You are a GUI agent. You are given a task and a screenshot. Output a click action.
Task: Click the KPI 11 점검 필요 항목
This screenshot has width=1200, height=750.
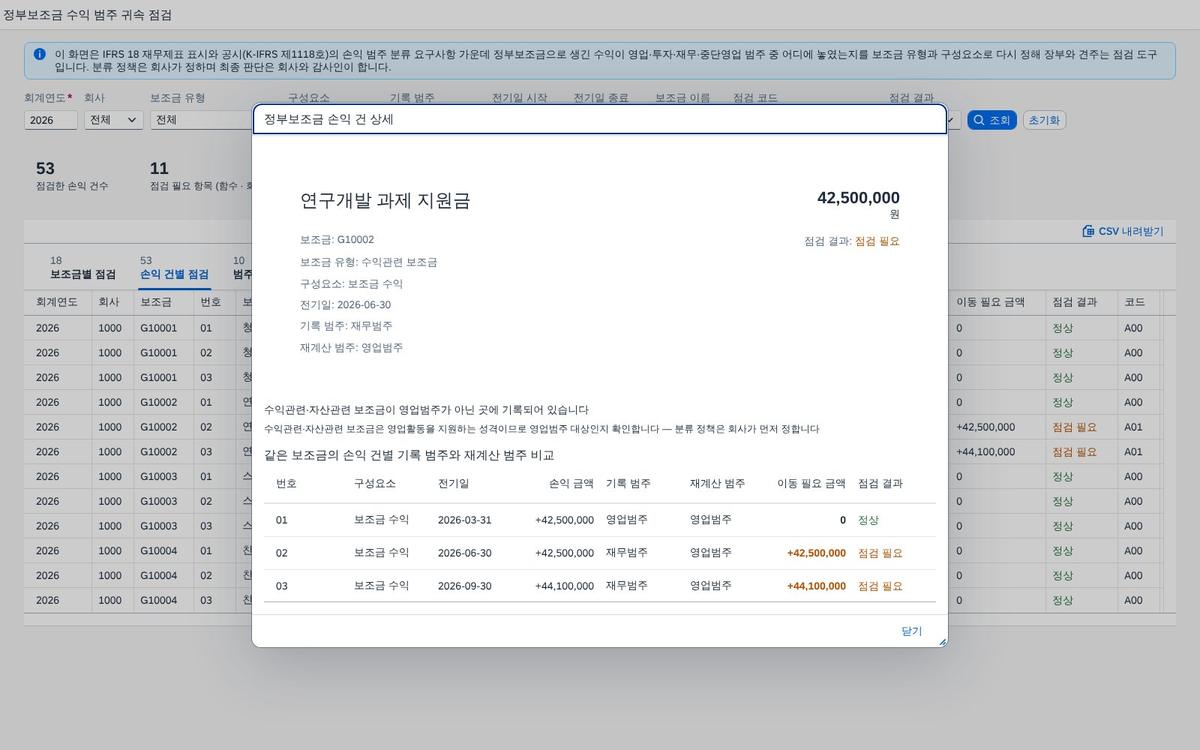click(x=200, y=176)
